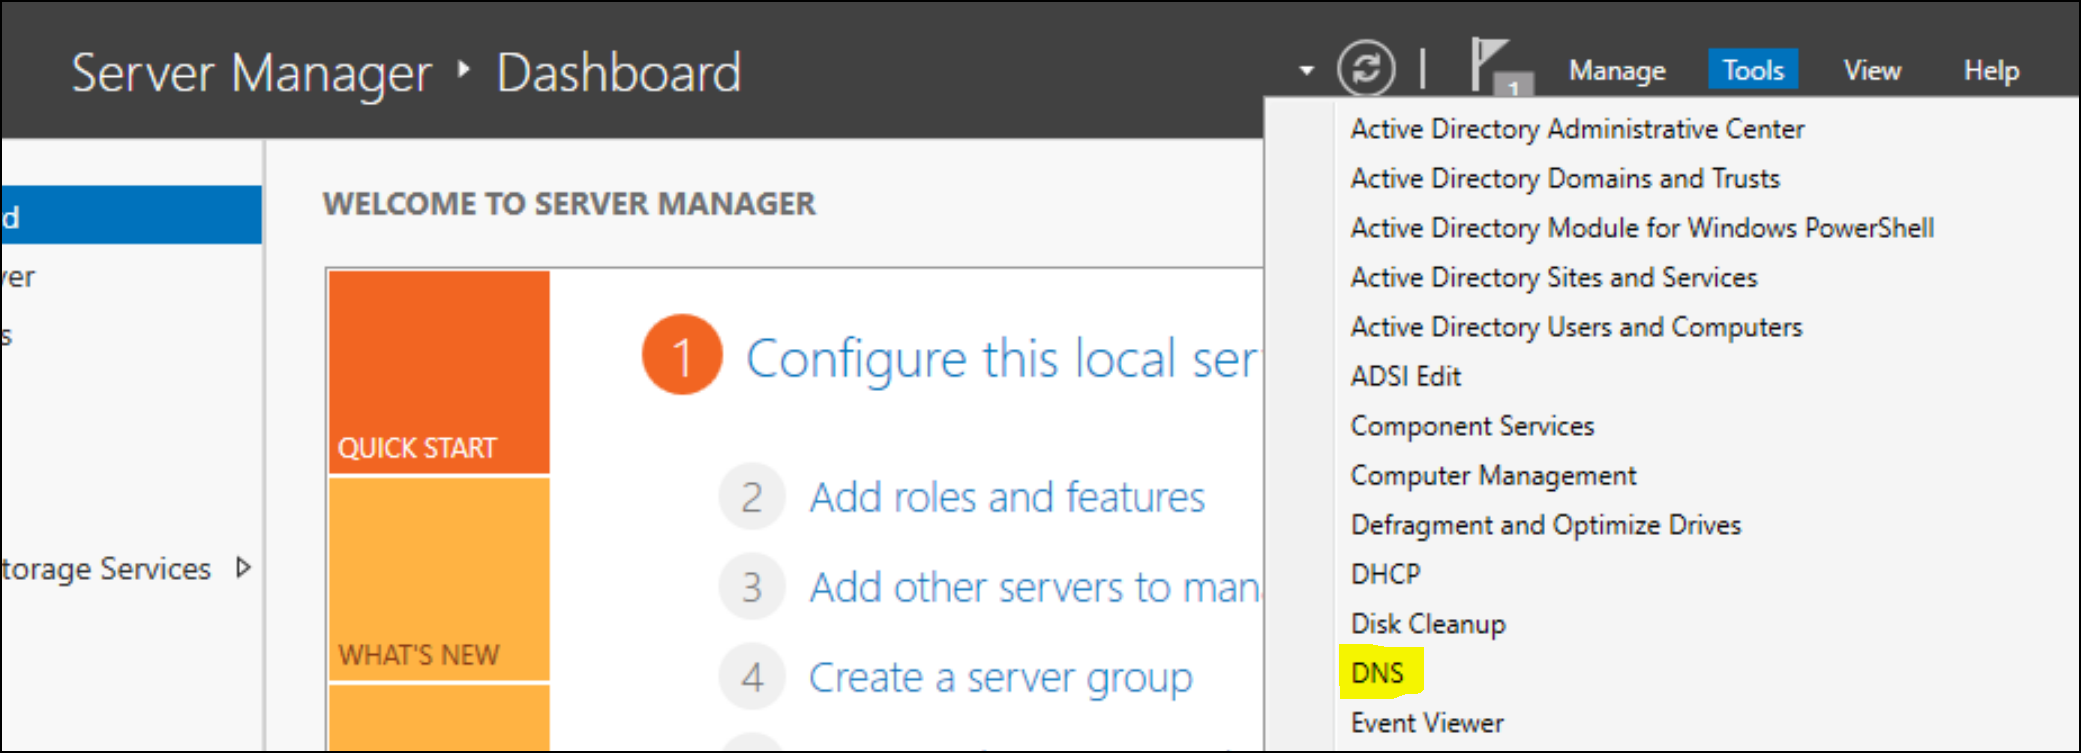
Task: Start Computer Management tool
Action: (1493, 475)
